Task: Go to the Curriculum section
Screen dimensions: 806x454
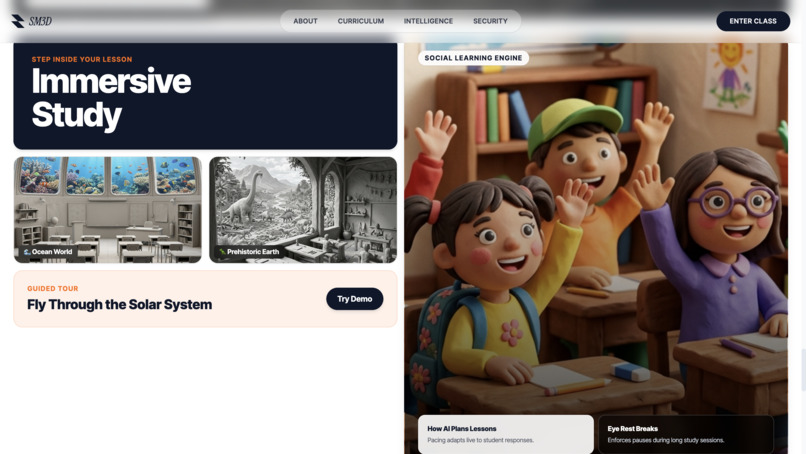Action: coord(361,21)
